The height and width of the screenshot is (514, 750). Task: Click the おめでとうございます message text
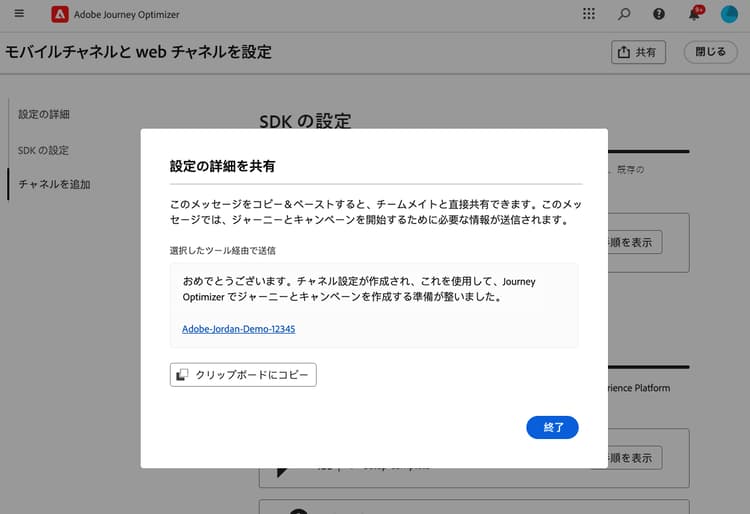pos(359,289)
